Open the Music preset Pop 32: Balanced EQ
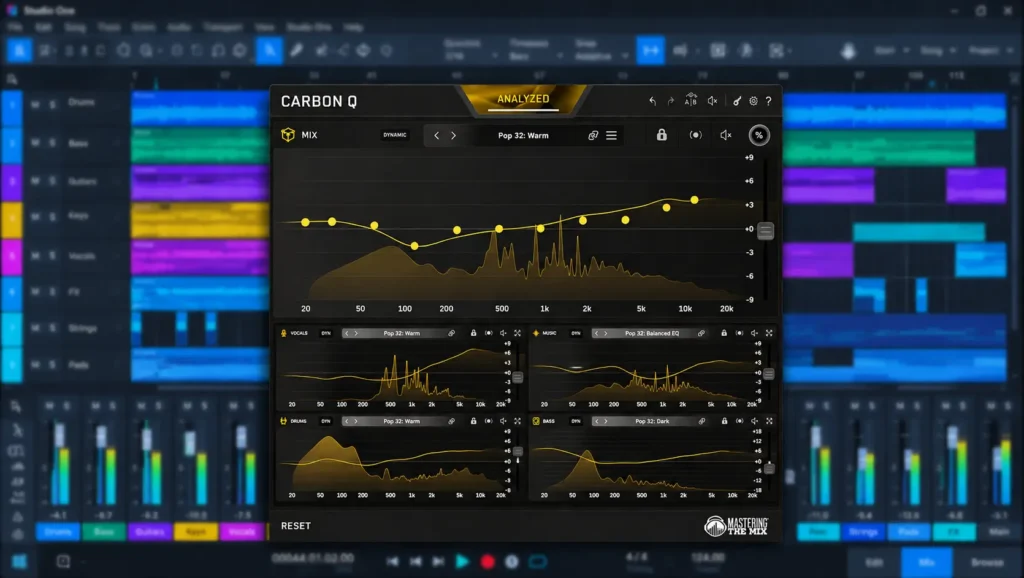Screen dimensions: 1024x578 [x=652, y=333]
